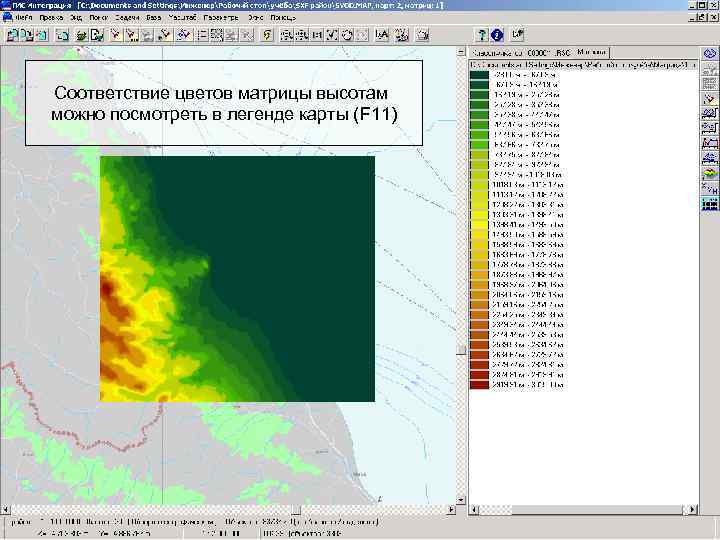Click the leftmost icon in the main toolbar
This screenshot has width=720, height=540.
coord(14,35)
